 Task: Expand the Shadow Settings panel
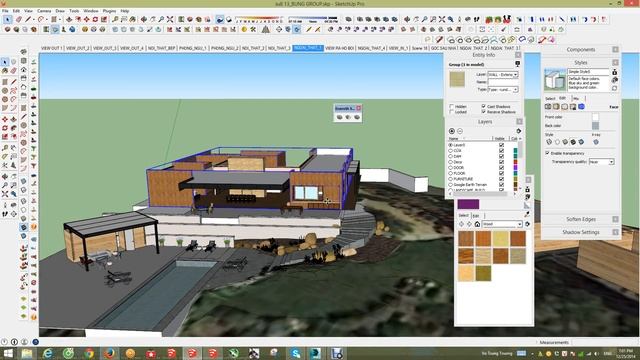click(580, 232)
